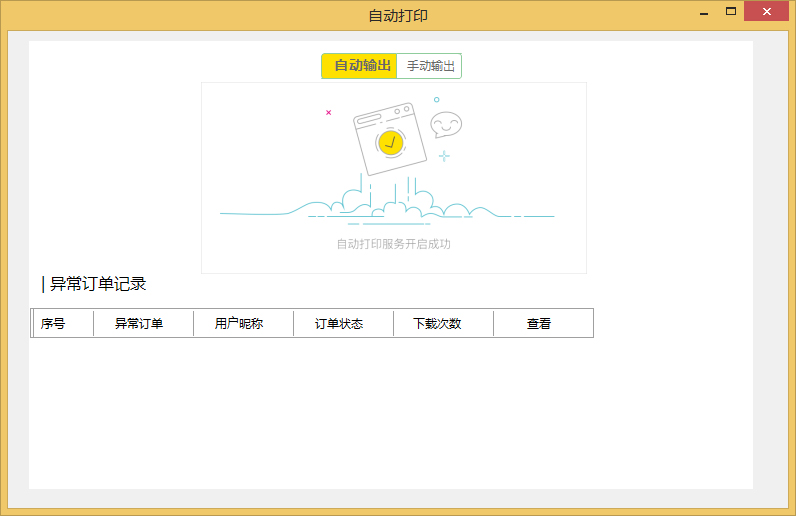Screen dimensions: 796x516
Task: Click the 序号 column header
Action: click(x=53, y=324)
